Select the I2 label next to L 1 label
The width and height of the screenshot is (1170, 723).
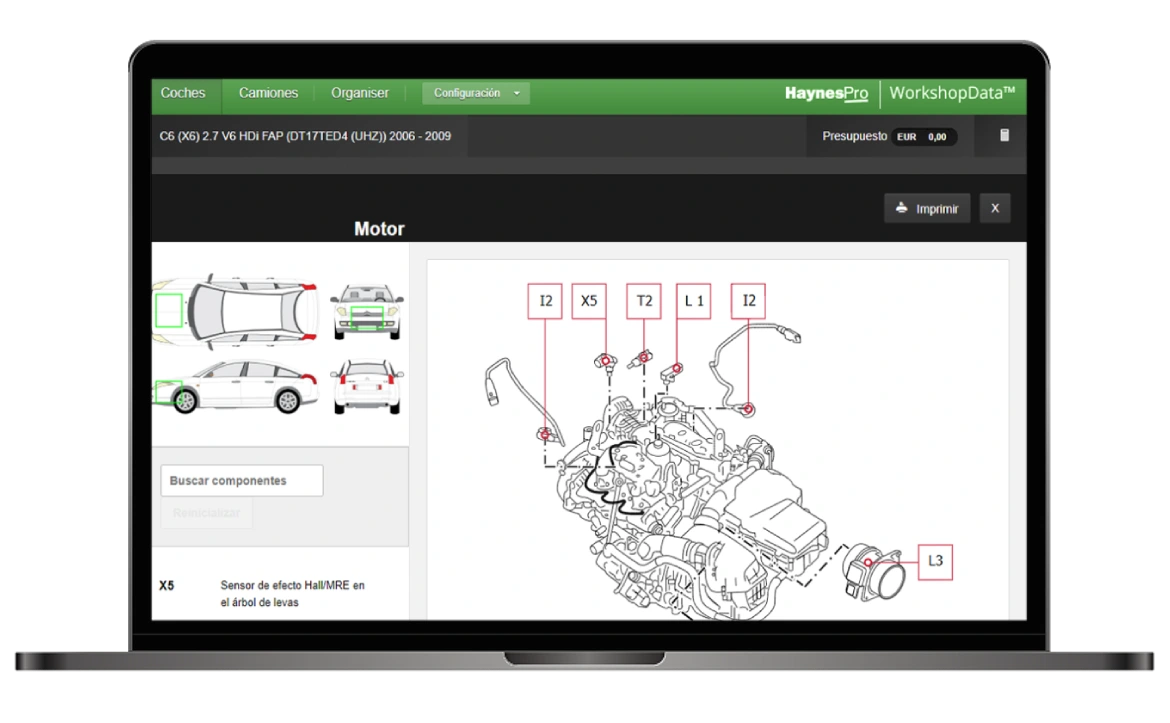tap(748, 301)
